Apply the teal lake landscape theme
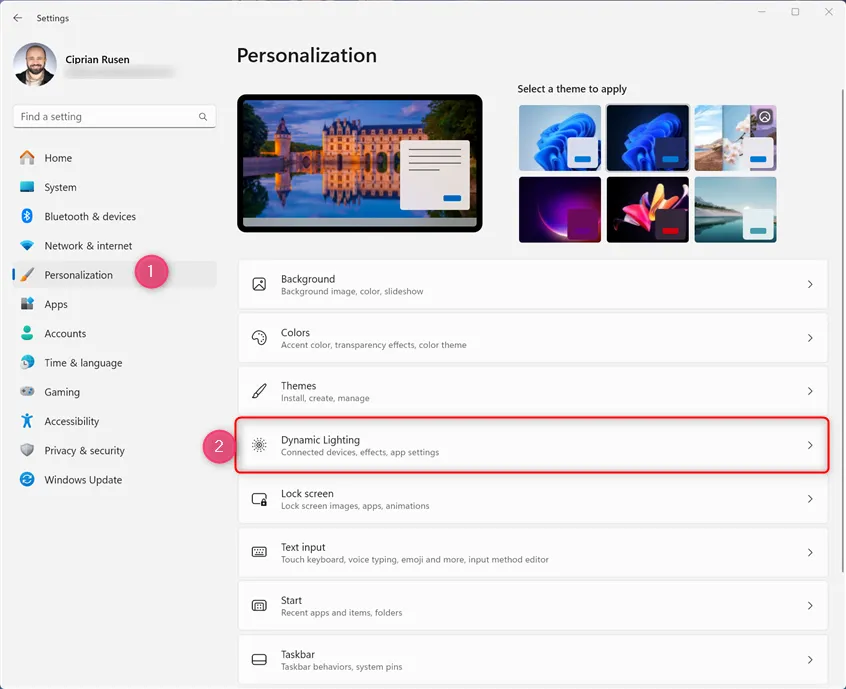Image resolution: width=846 pixels, height=689 pixels. [x=735, y=209]
